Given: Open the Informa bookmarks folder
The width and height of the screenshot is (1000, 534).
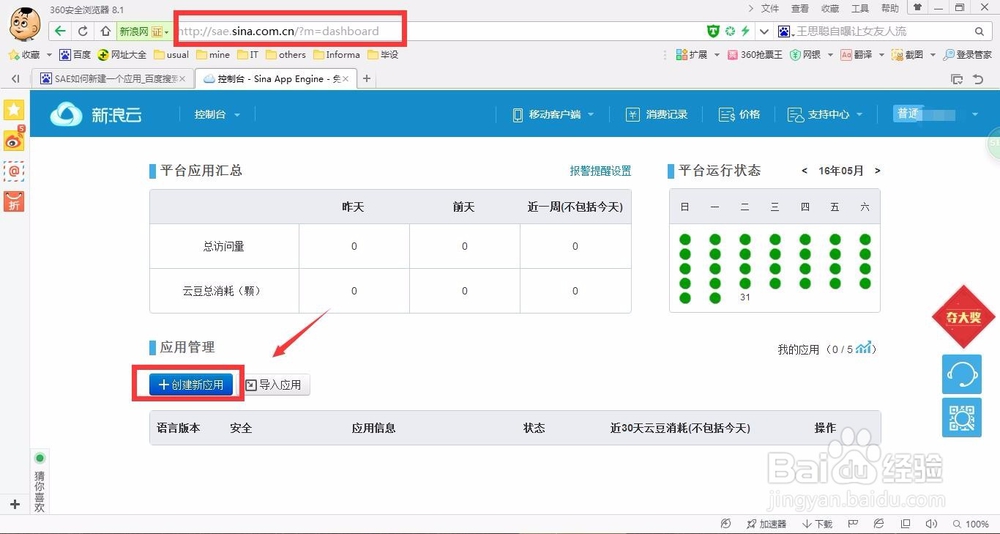Looking at the screenshot, I should point(337,55).
